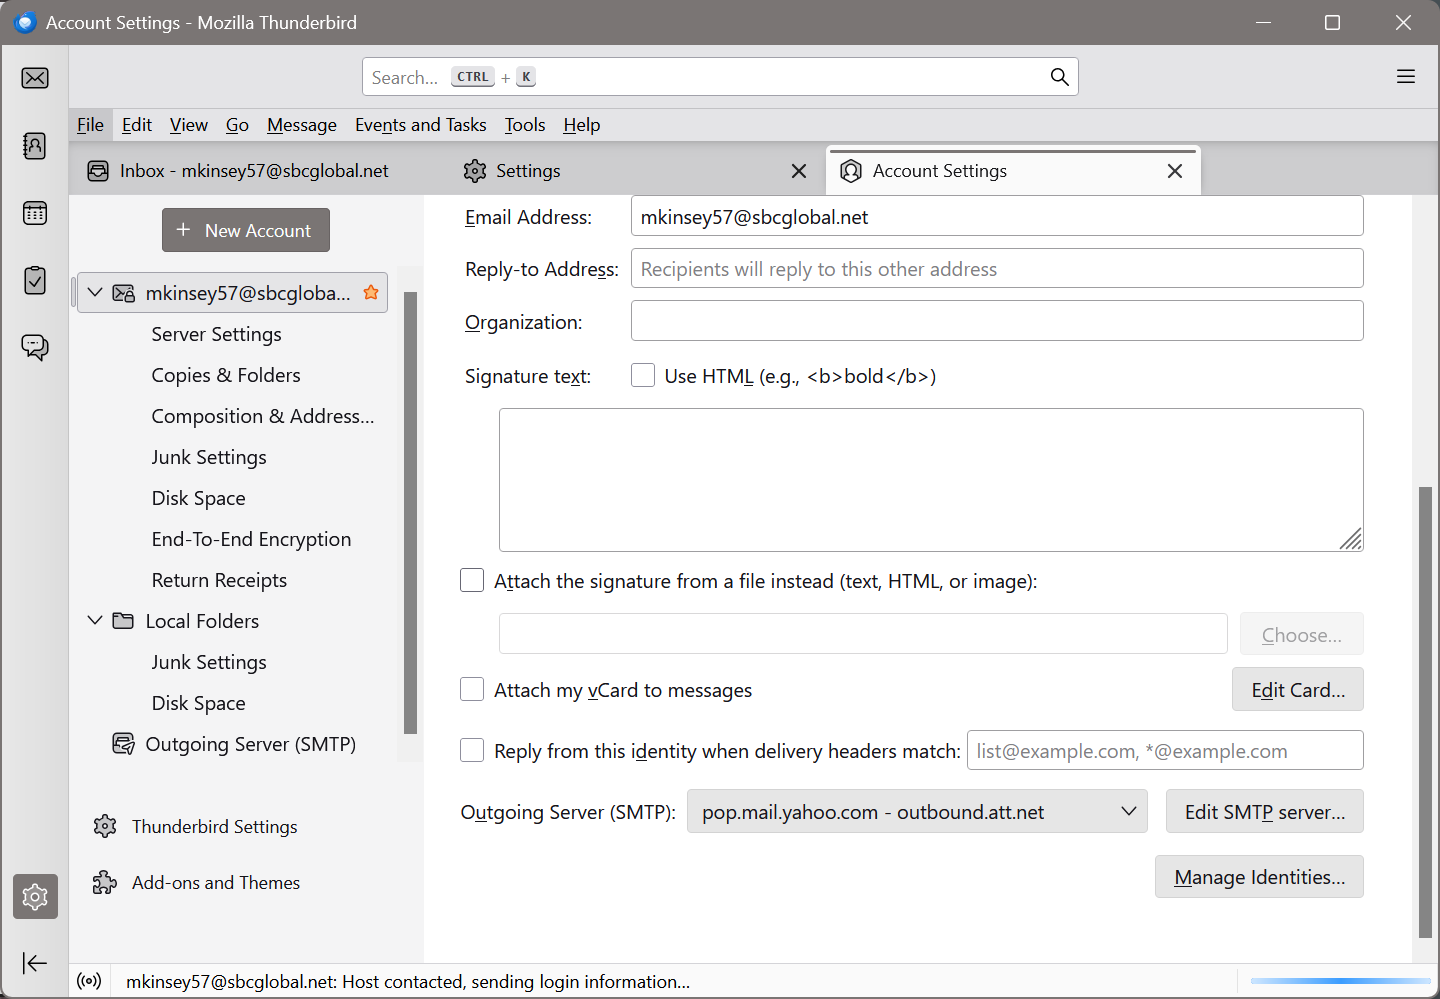Viewport: 1440px width, 999px height.
Task: Click the magnifying glass search icon
Action: pyautogui.click(x=1059, y=77)
